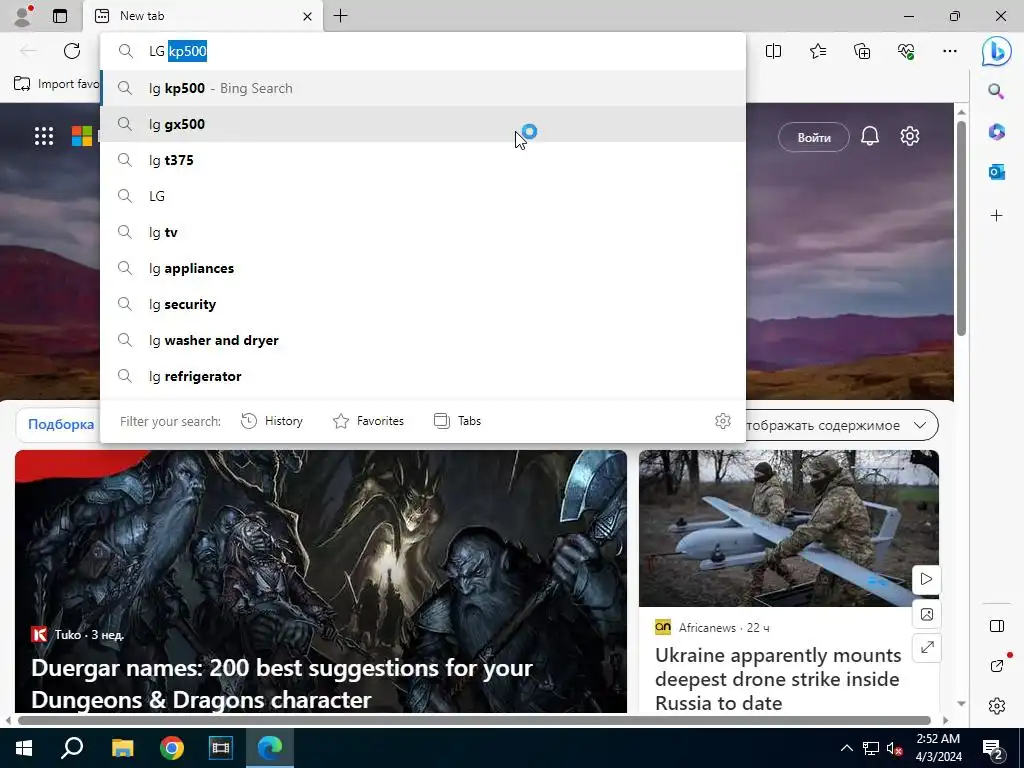Select the lg gx500 suggestion

pyautogui.click(x=423, y=124)
